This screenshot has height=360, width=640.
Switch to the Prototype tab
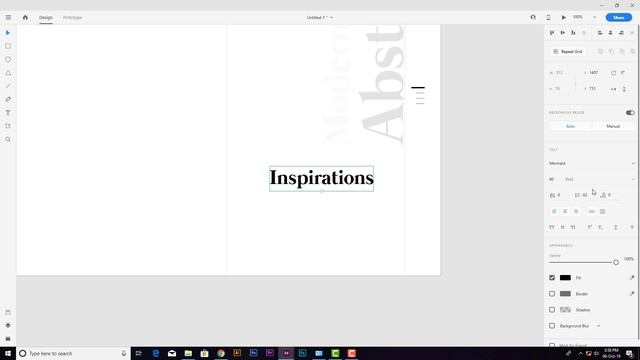[x=72, y=18]
